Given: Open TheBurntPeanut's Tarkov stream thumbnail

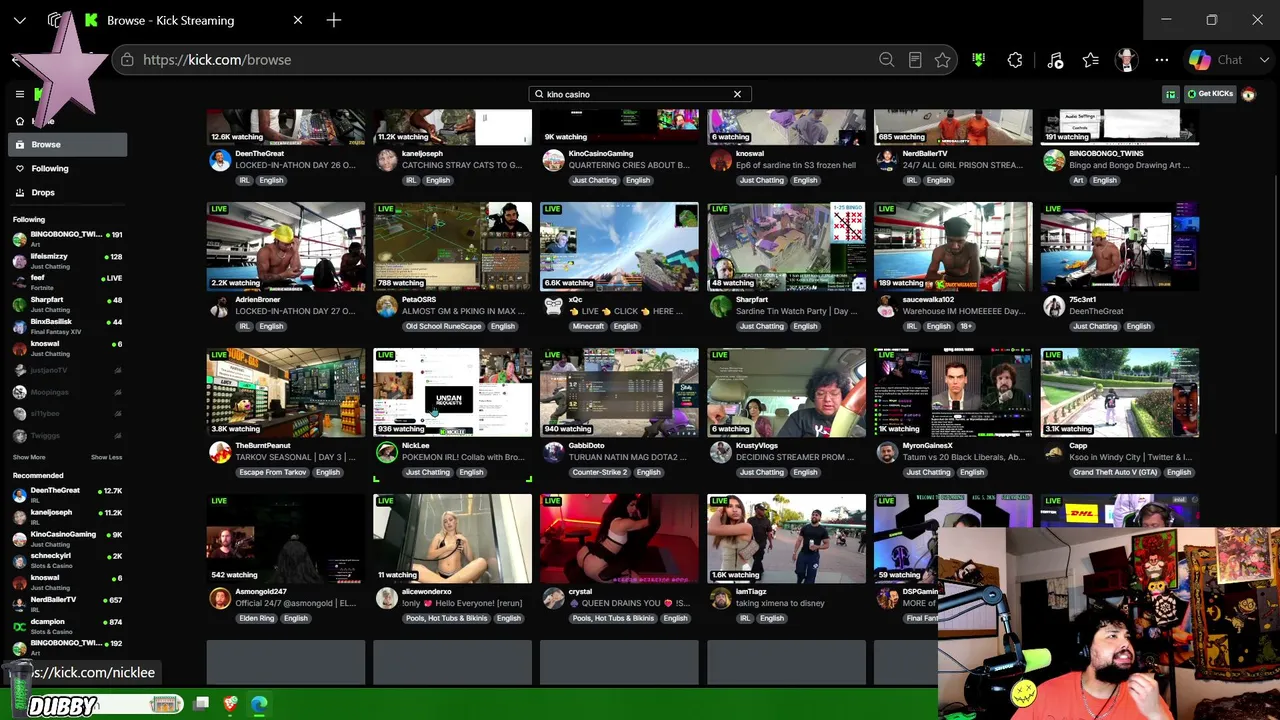Looking at the screenshot, I should pyautogui.click(x=286, y=393).
